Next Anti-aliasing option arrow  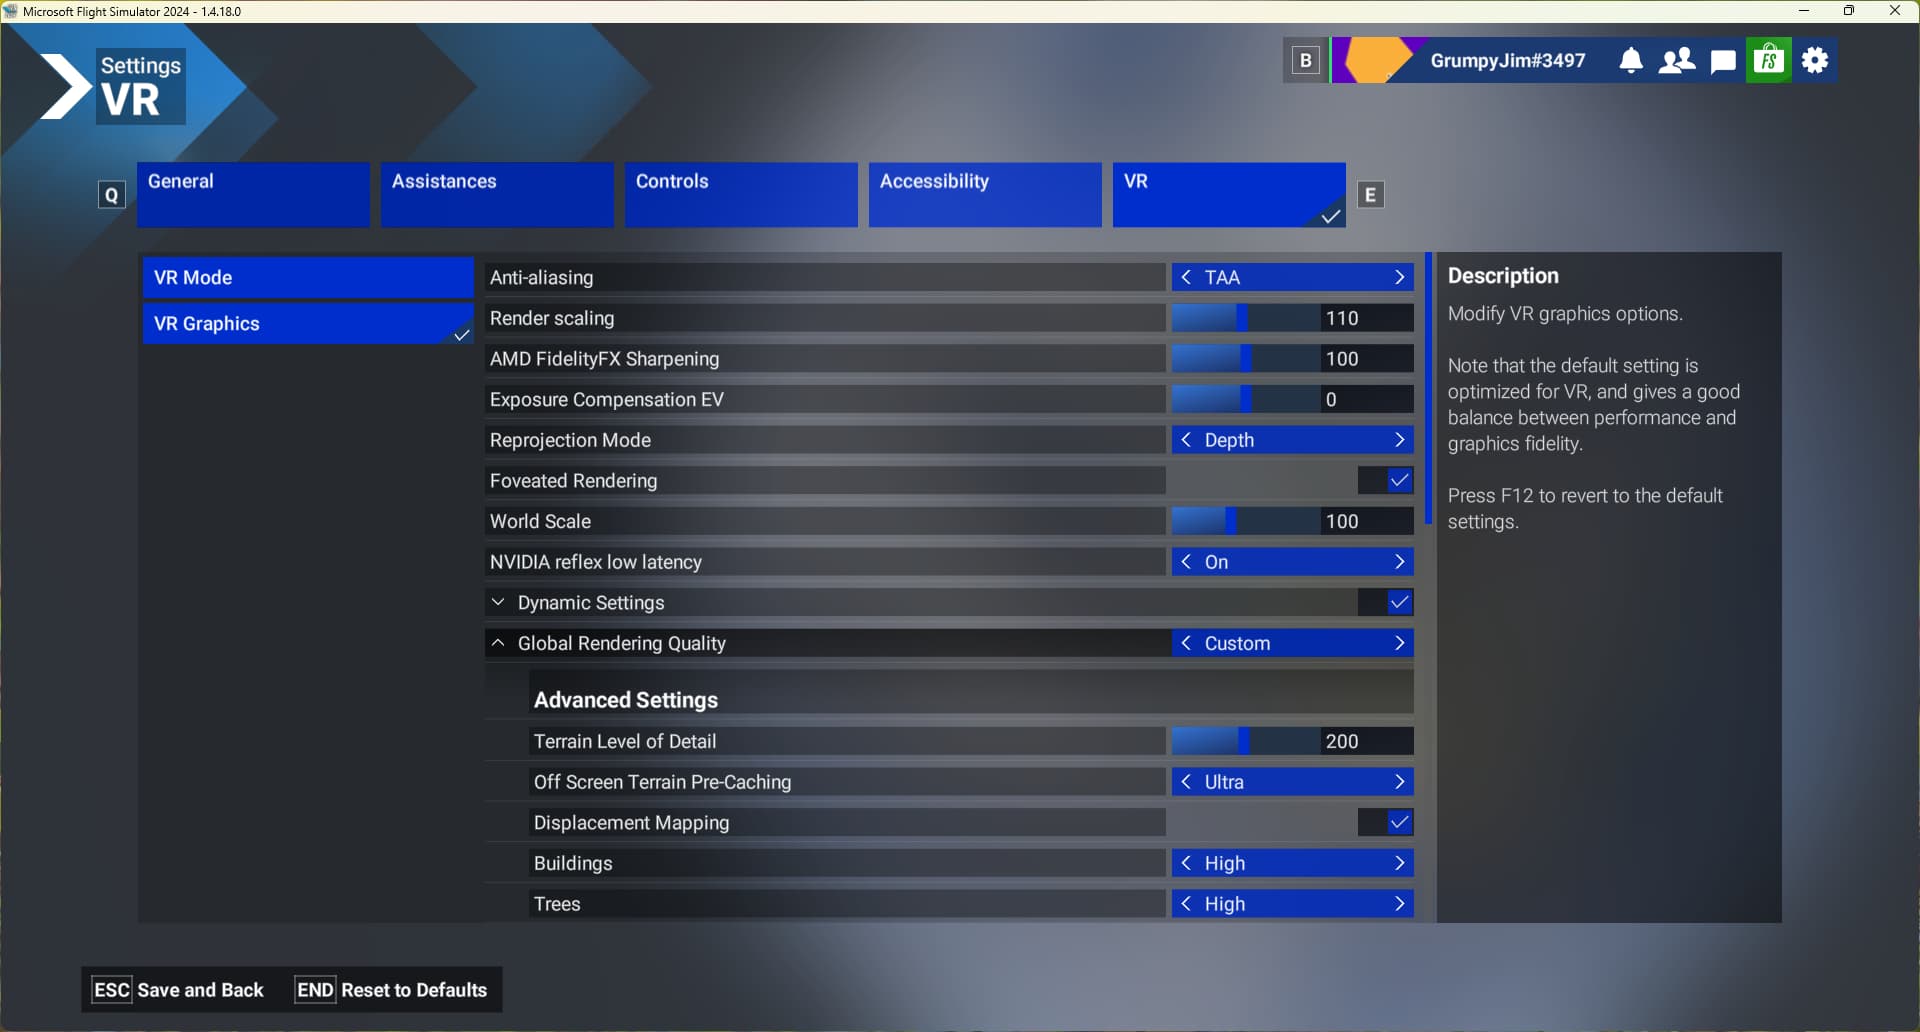click(1400, 278)
